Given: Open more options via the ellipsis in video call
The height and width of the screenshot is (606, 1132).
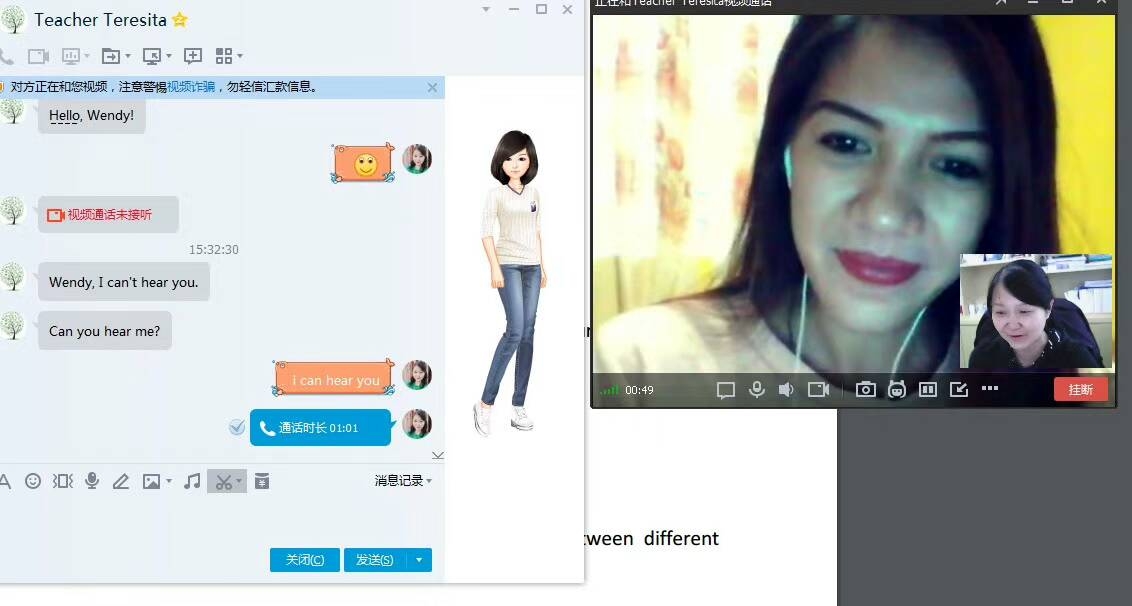Looking at the screenshot, I should (x=990, y=390).
